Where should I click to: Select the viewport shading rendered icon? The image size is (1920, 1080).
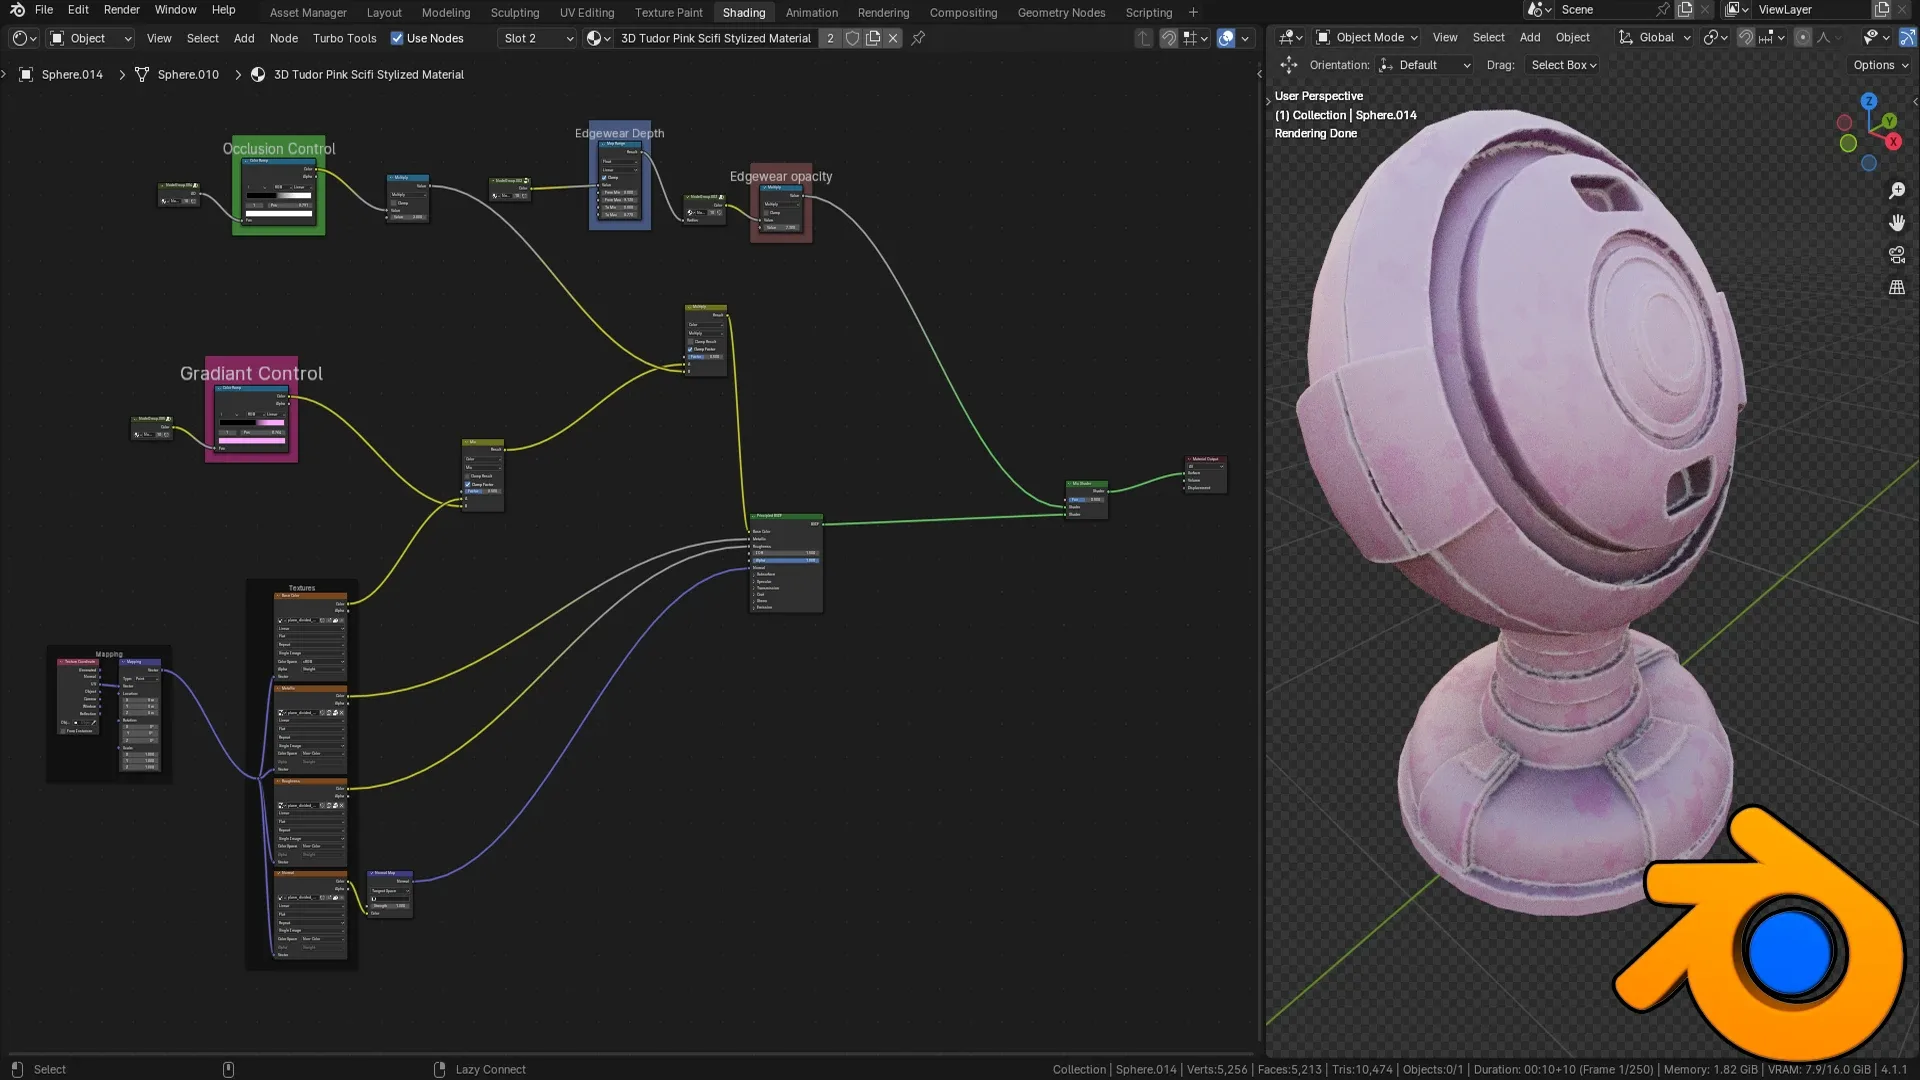point(1226,37)
